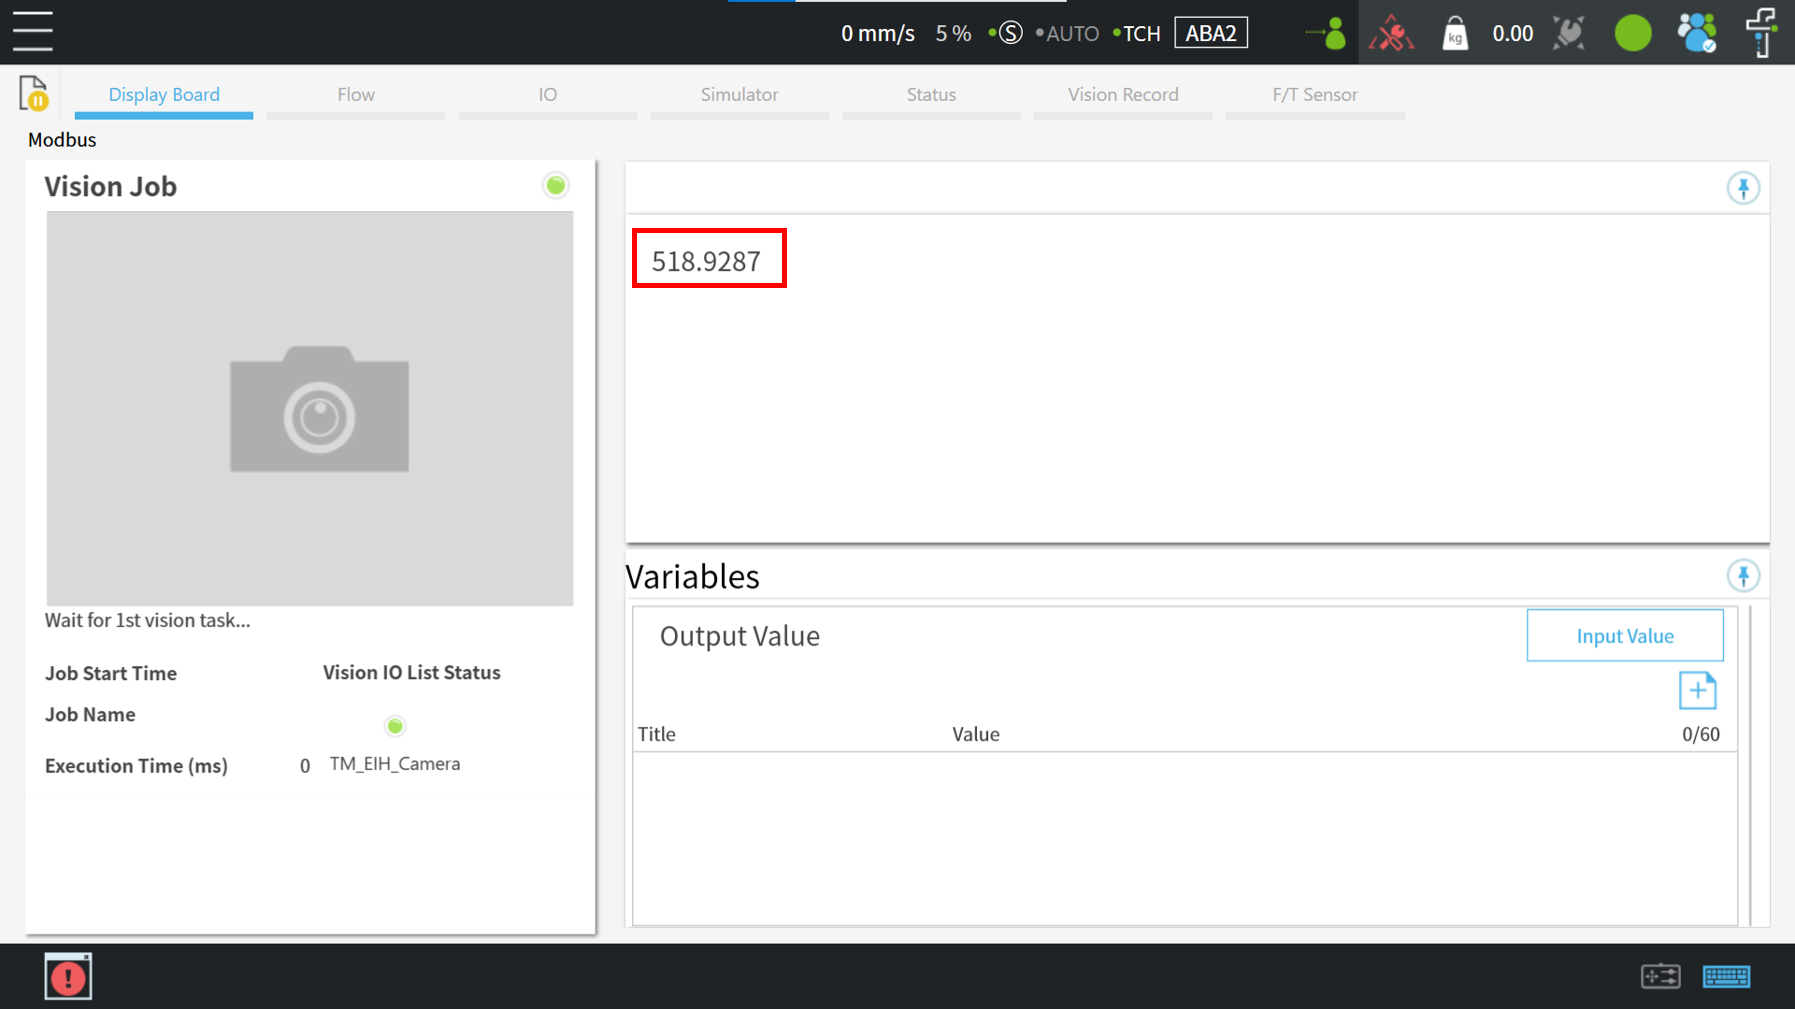Click the 5 % speed indicator
Viewport: 1795px width, 1009px height.
click(952, 33)
